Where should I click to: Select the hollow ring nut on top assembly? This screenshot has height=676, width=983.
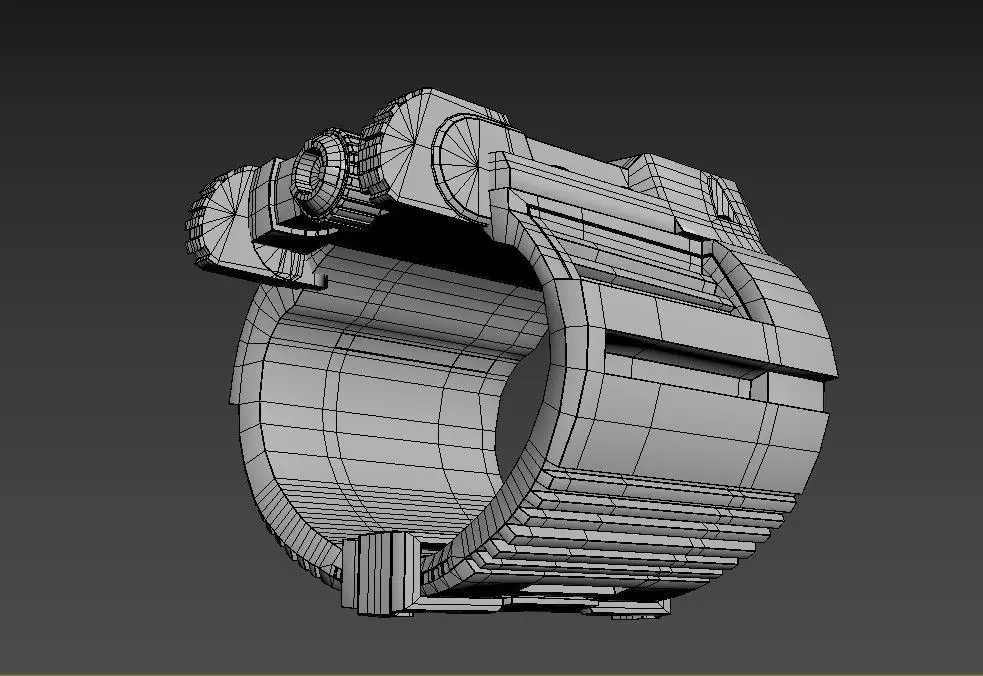click(320, 172)
